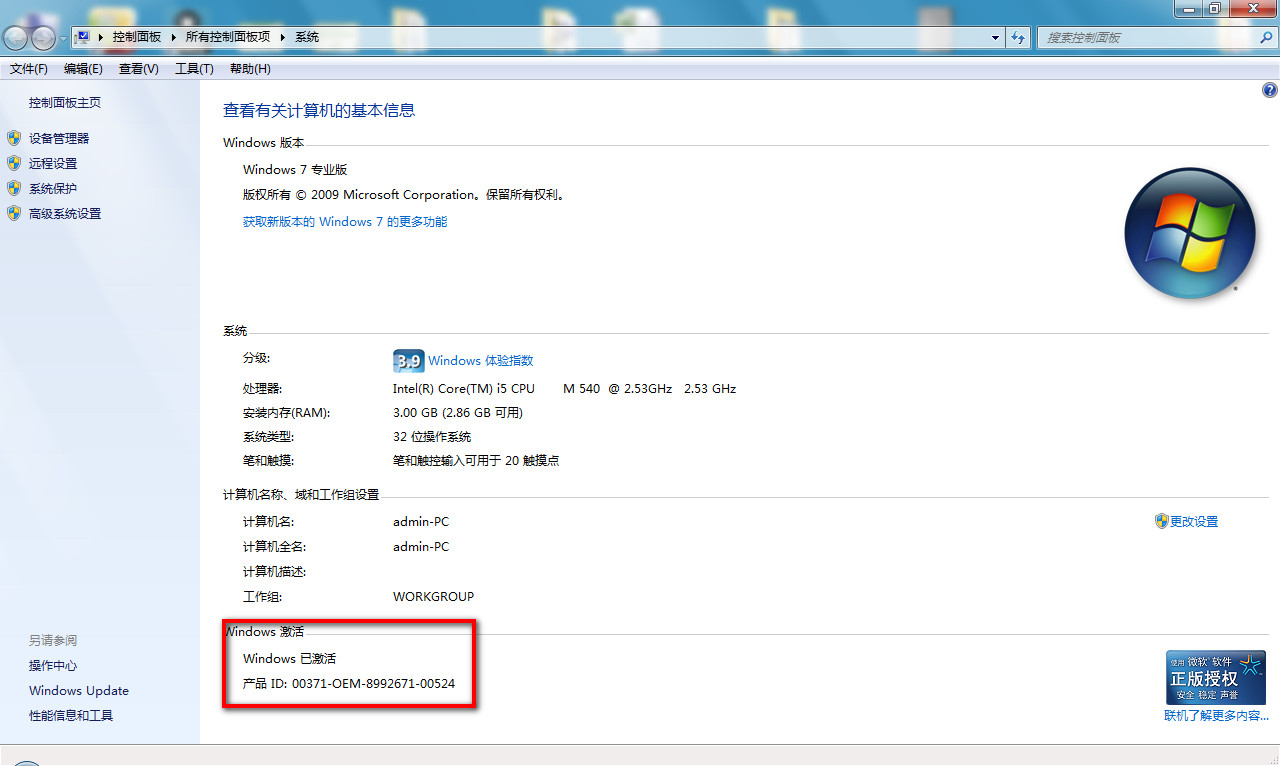Viewport: 1280px width, 766px height.
Task: Open the 编辑(E) menu
Action: (83, 69)
